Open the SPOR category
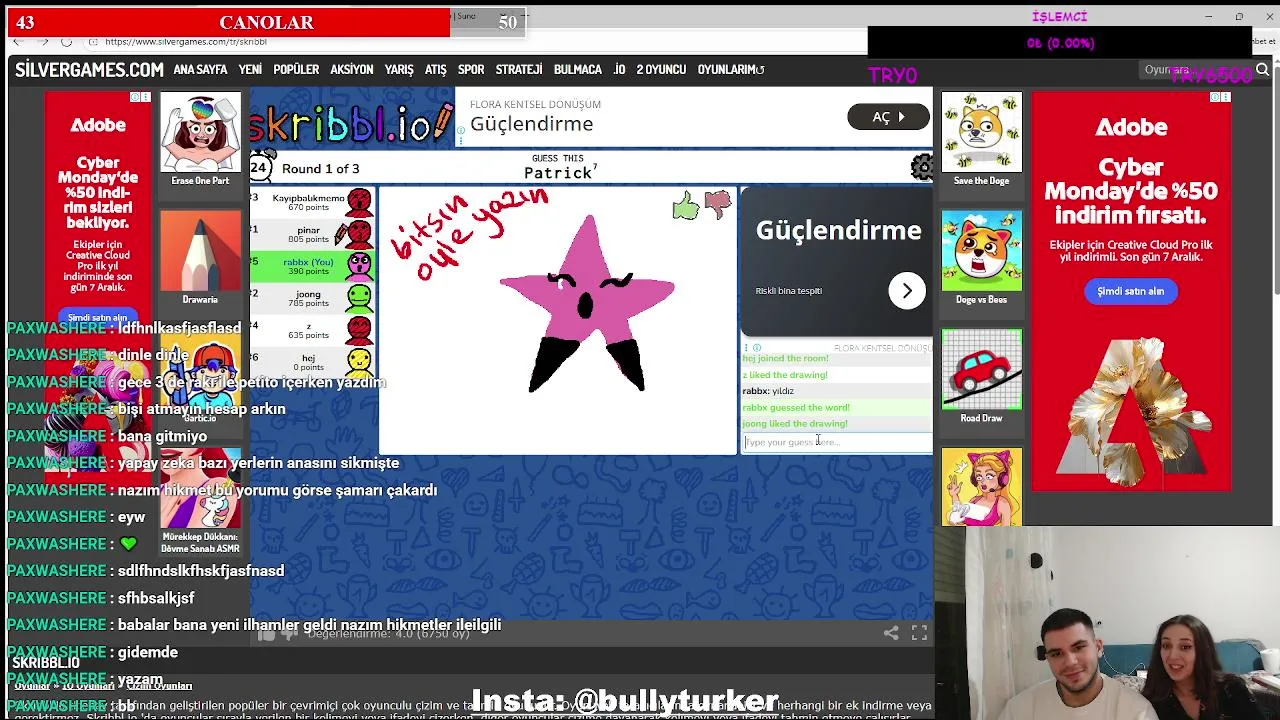Screen dimensions: 1280x720 pyautogui.click(x=471, y=70)
